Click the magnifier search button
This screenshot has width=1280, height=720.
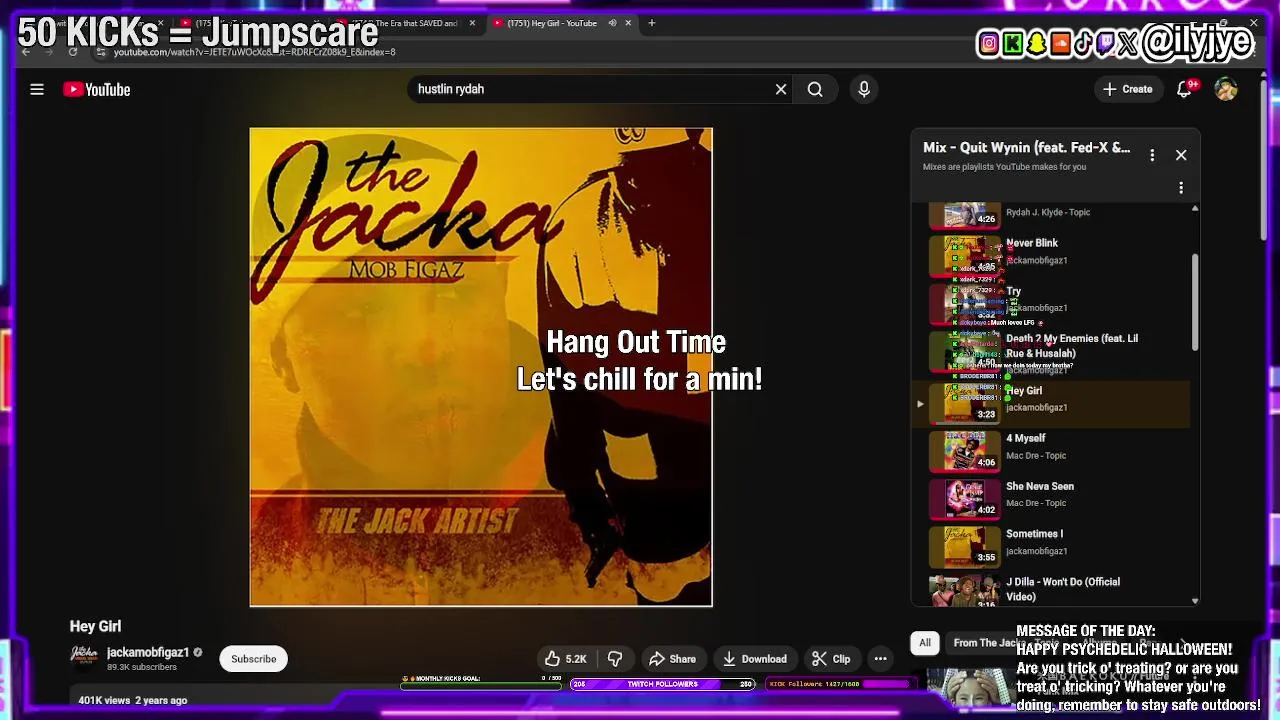click(815, 89)
